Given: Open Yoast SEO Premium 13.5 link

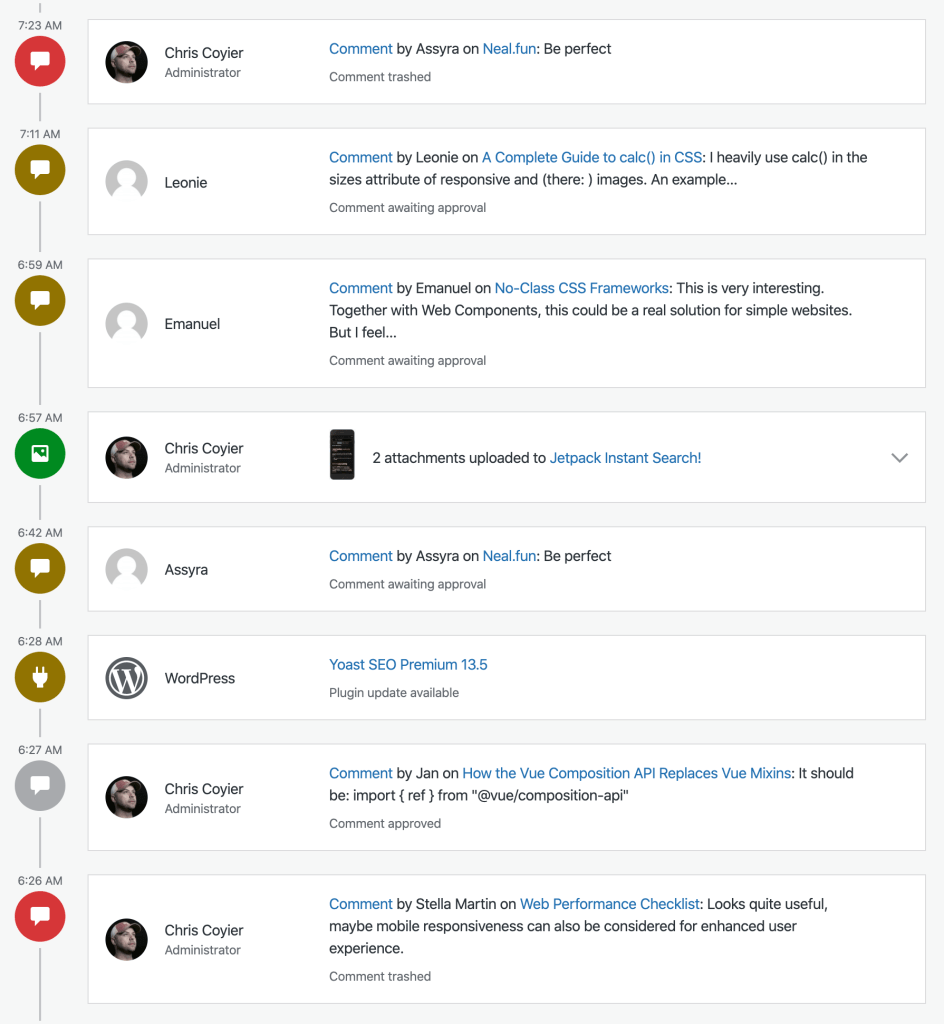Looking at the screenshot, I should pos(408,664).
